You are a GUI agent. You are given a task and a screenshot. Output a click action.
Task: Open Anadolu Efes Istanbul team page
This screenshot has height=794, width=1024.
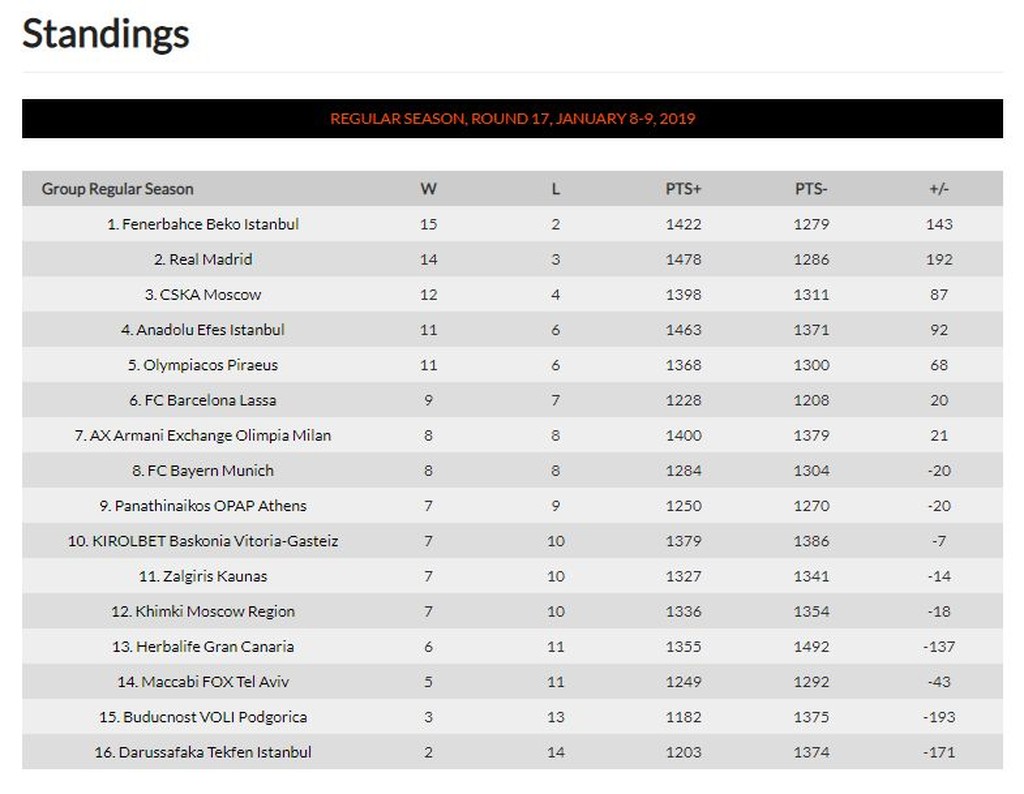pos(211,329)
